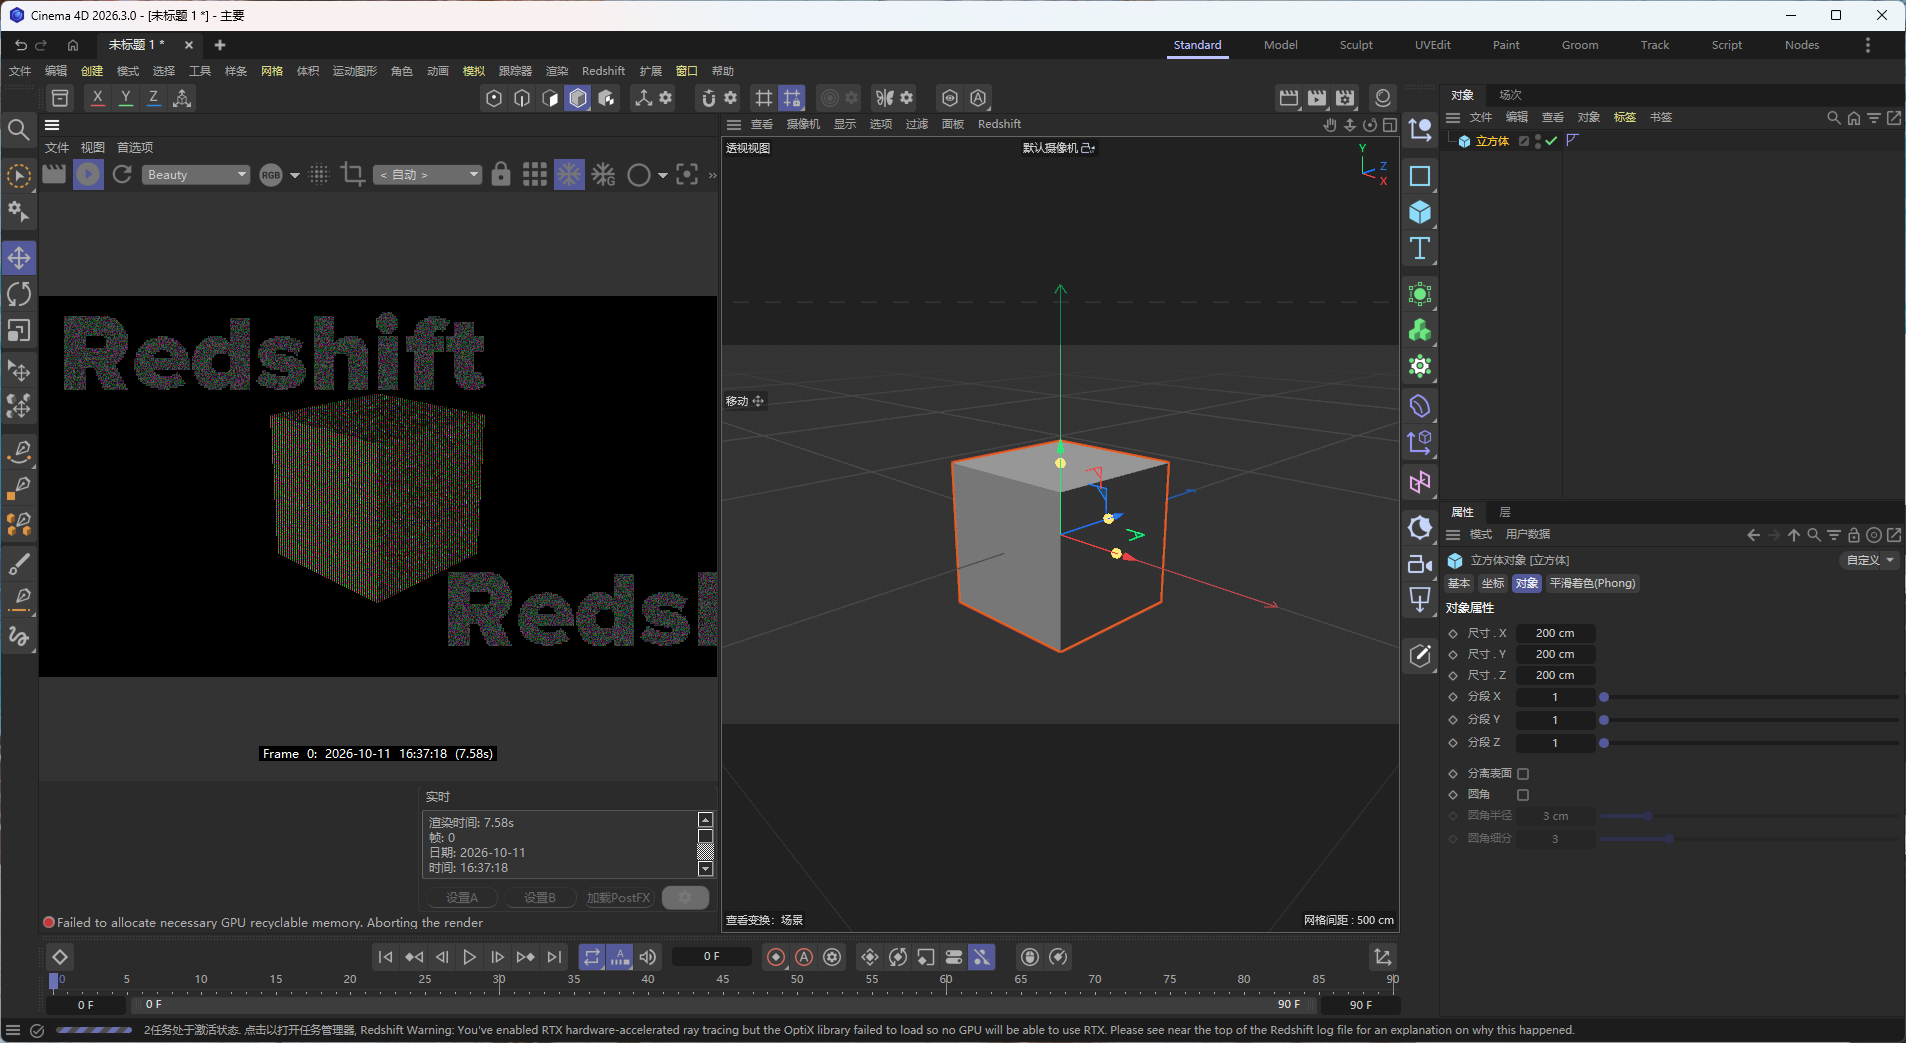Toggle X axis lock

(x=97, y=98)
